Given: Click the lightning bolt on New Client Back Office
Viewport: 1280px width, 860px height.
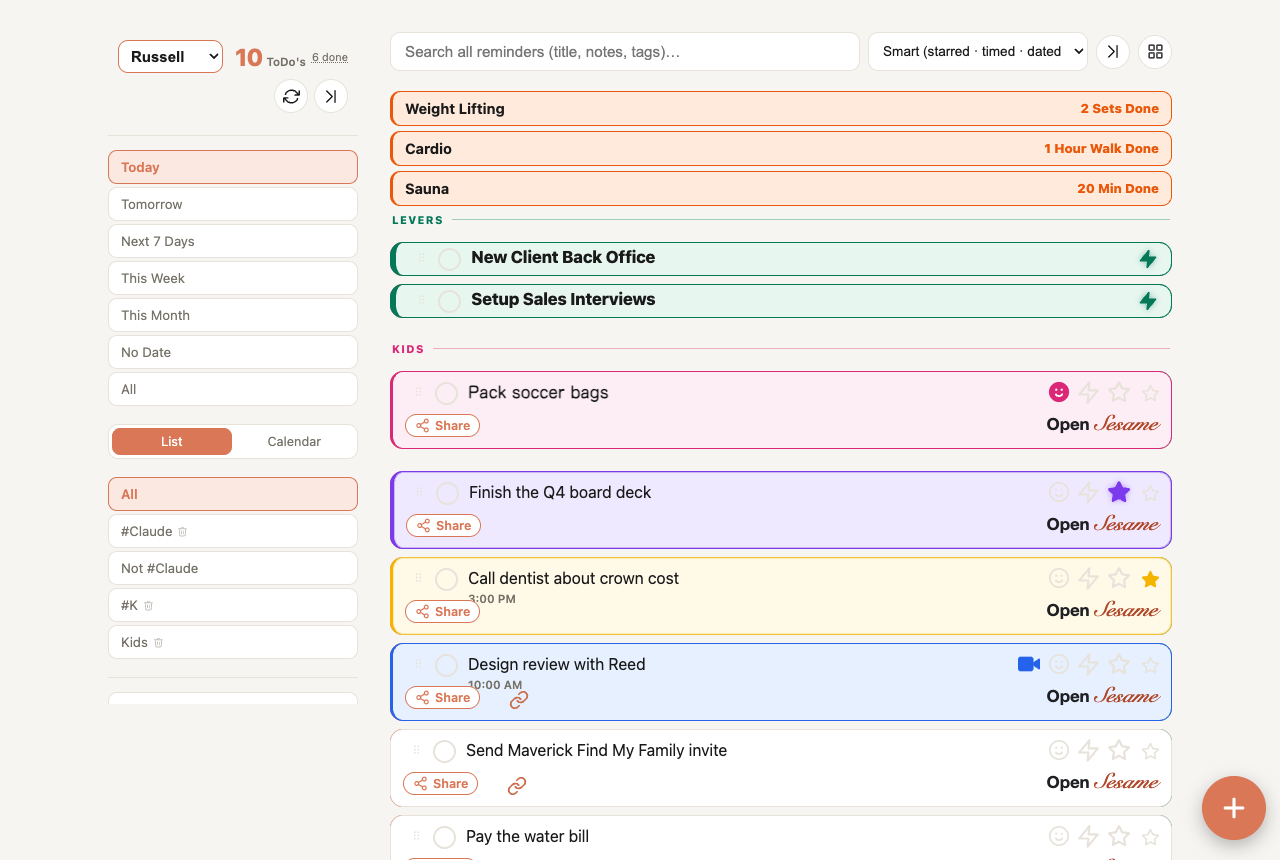Looking at the screenshot, I should 1148,259.
